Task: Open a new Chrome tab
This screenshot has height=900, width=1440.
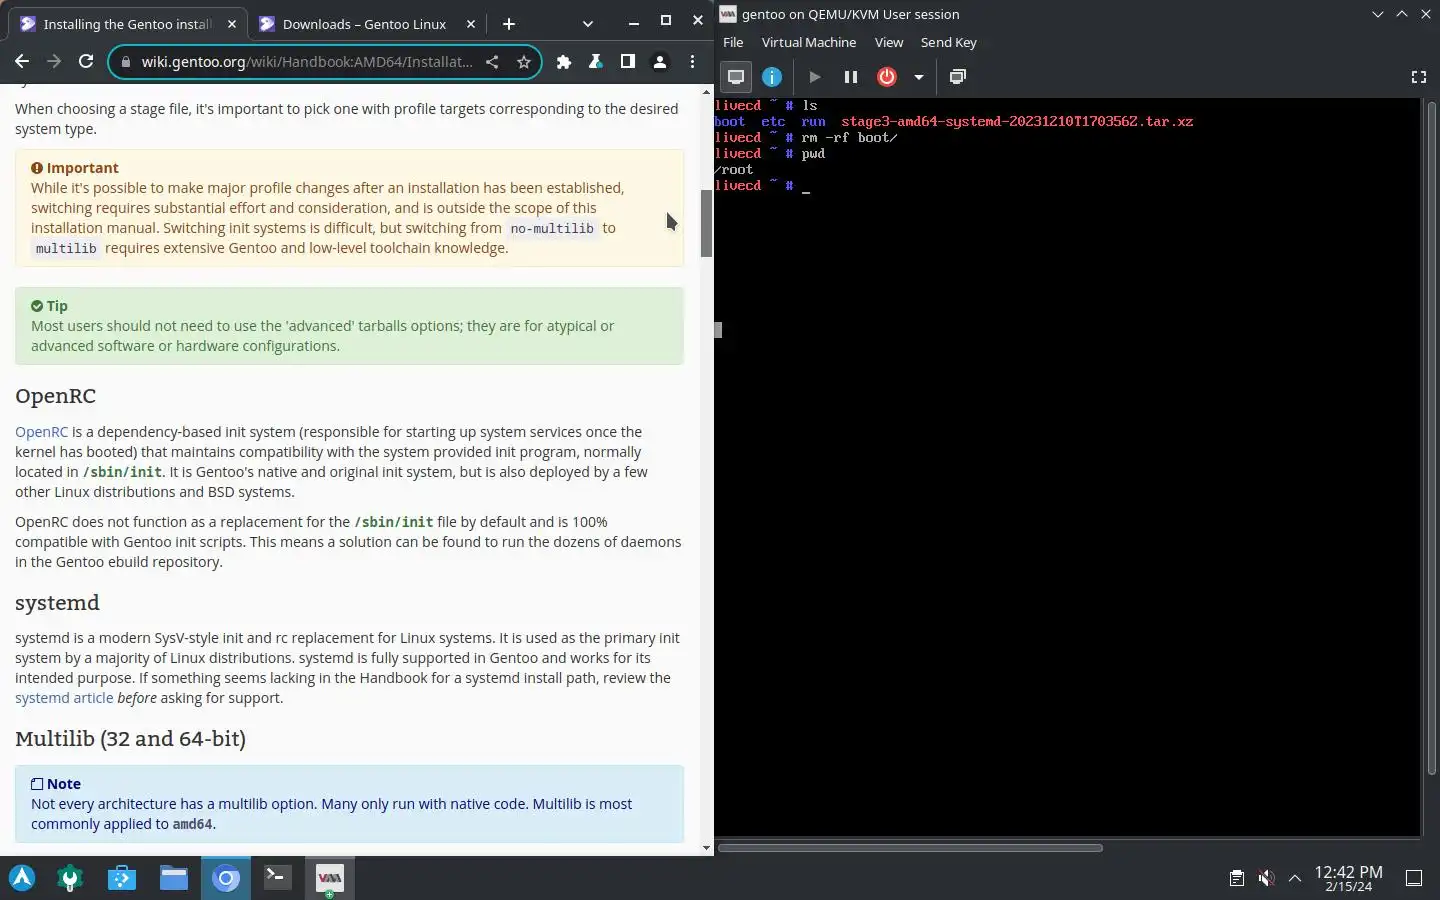Action: click(508, 24)
